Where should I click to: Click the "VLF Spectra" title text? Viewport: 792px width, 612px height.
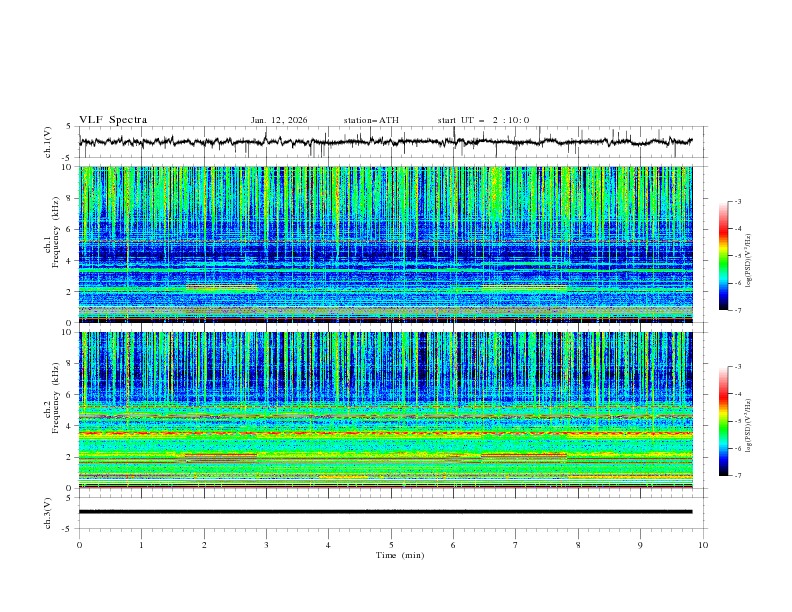click(113, 120)
